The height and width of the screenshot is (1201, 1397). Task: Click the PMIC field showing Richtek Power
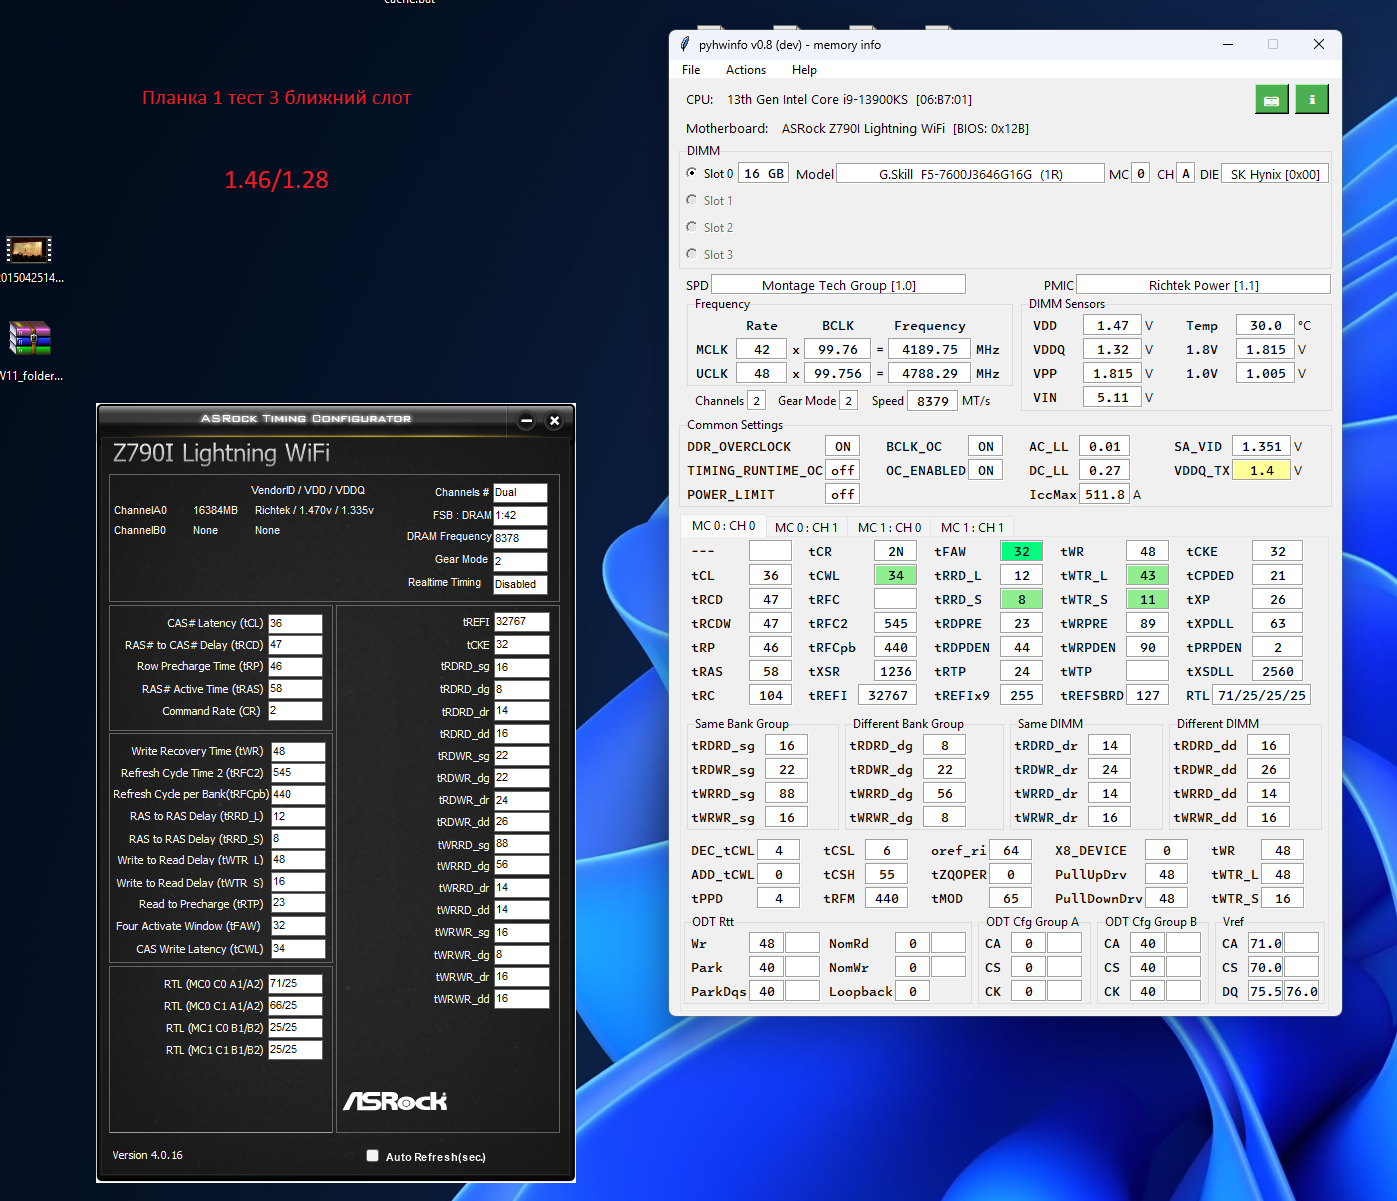(1203, 285)
